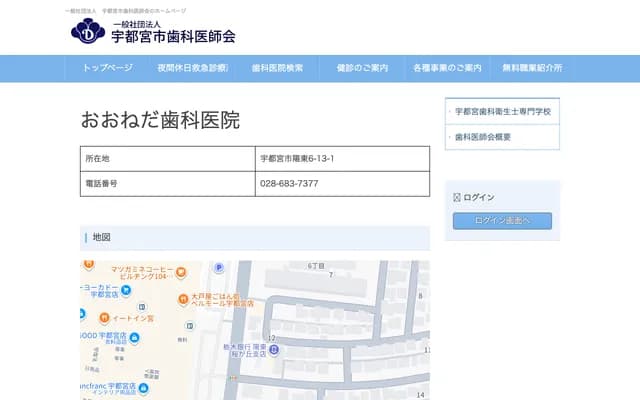Select the 健診のご案内 menu item
The height and width of the screenshot is (400, 640).
(x=362, y=68)
